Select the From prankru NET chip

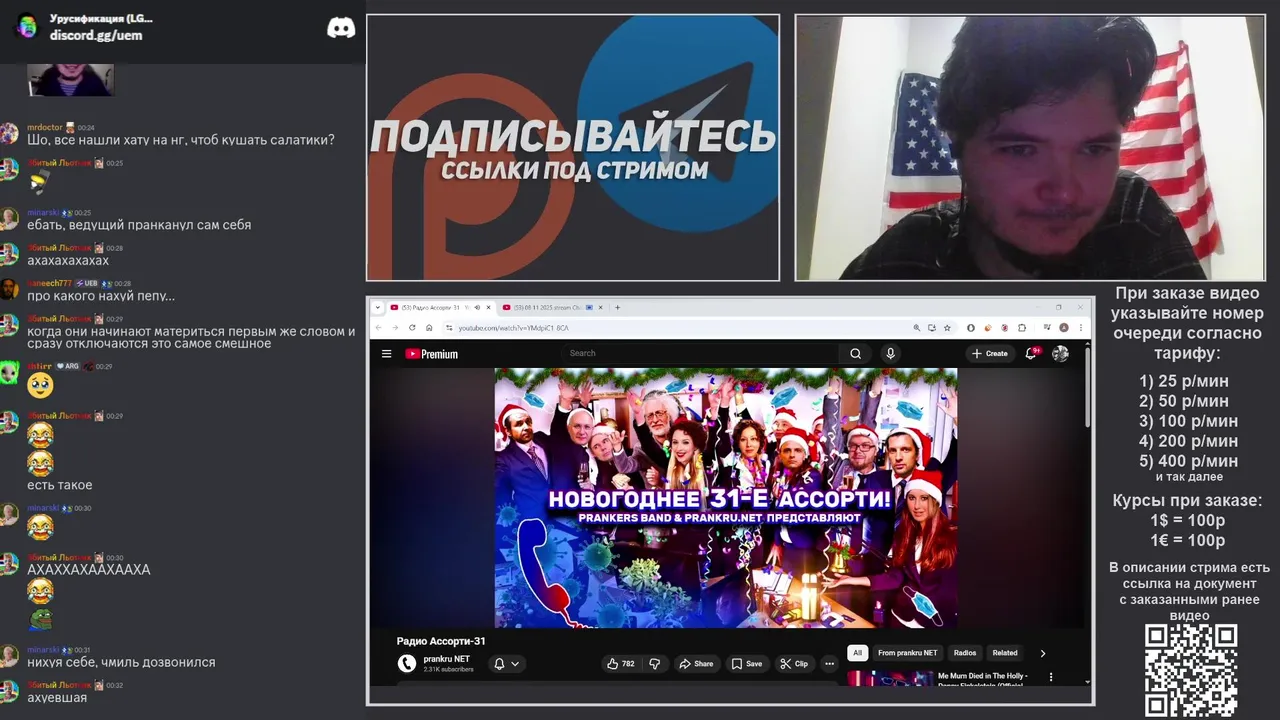pos(908,653)
